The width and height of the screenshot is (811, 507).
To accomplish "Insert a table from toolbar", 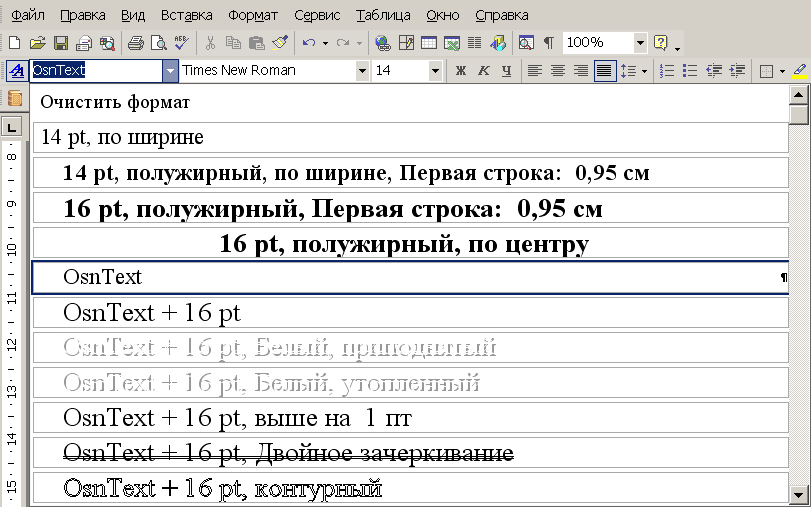I will 429,43.
